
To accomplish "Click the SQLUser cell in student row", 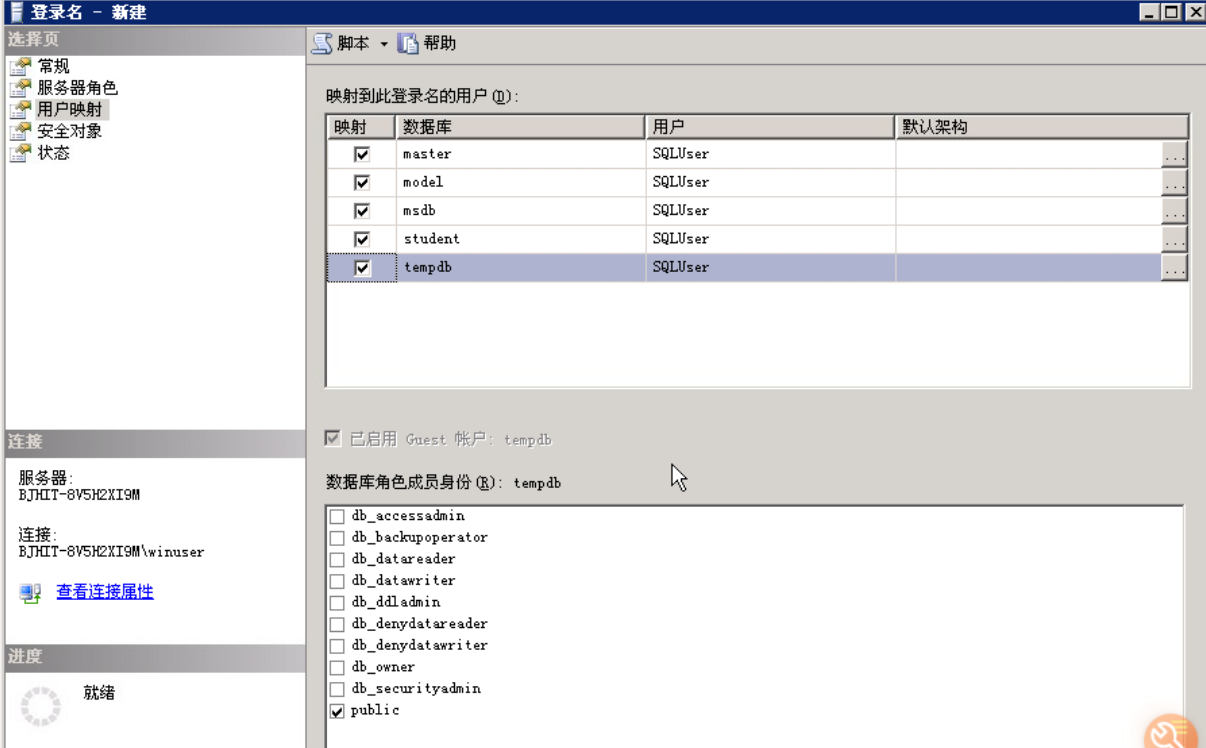I will 770,239.
